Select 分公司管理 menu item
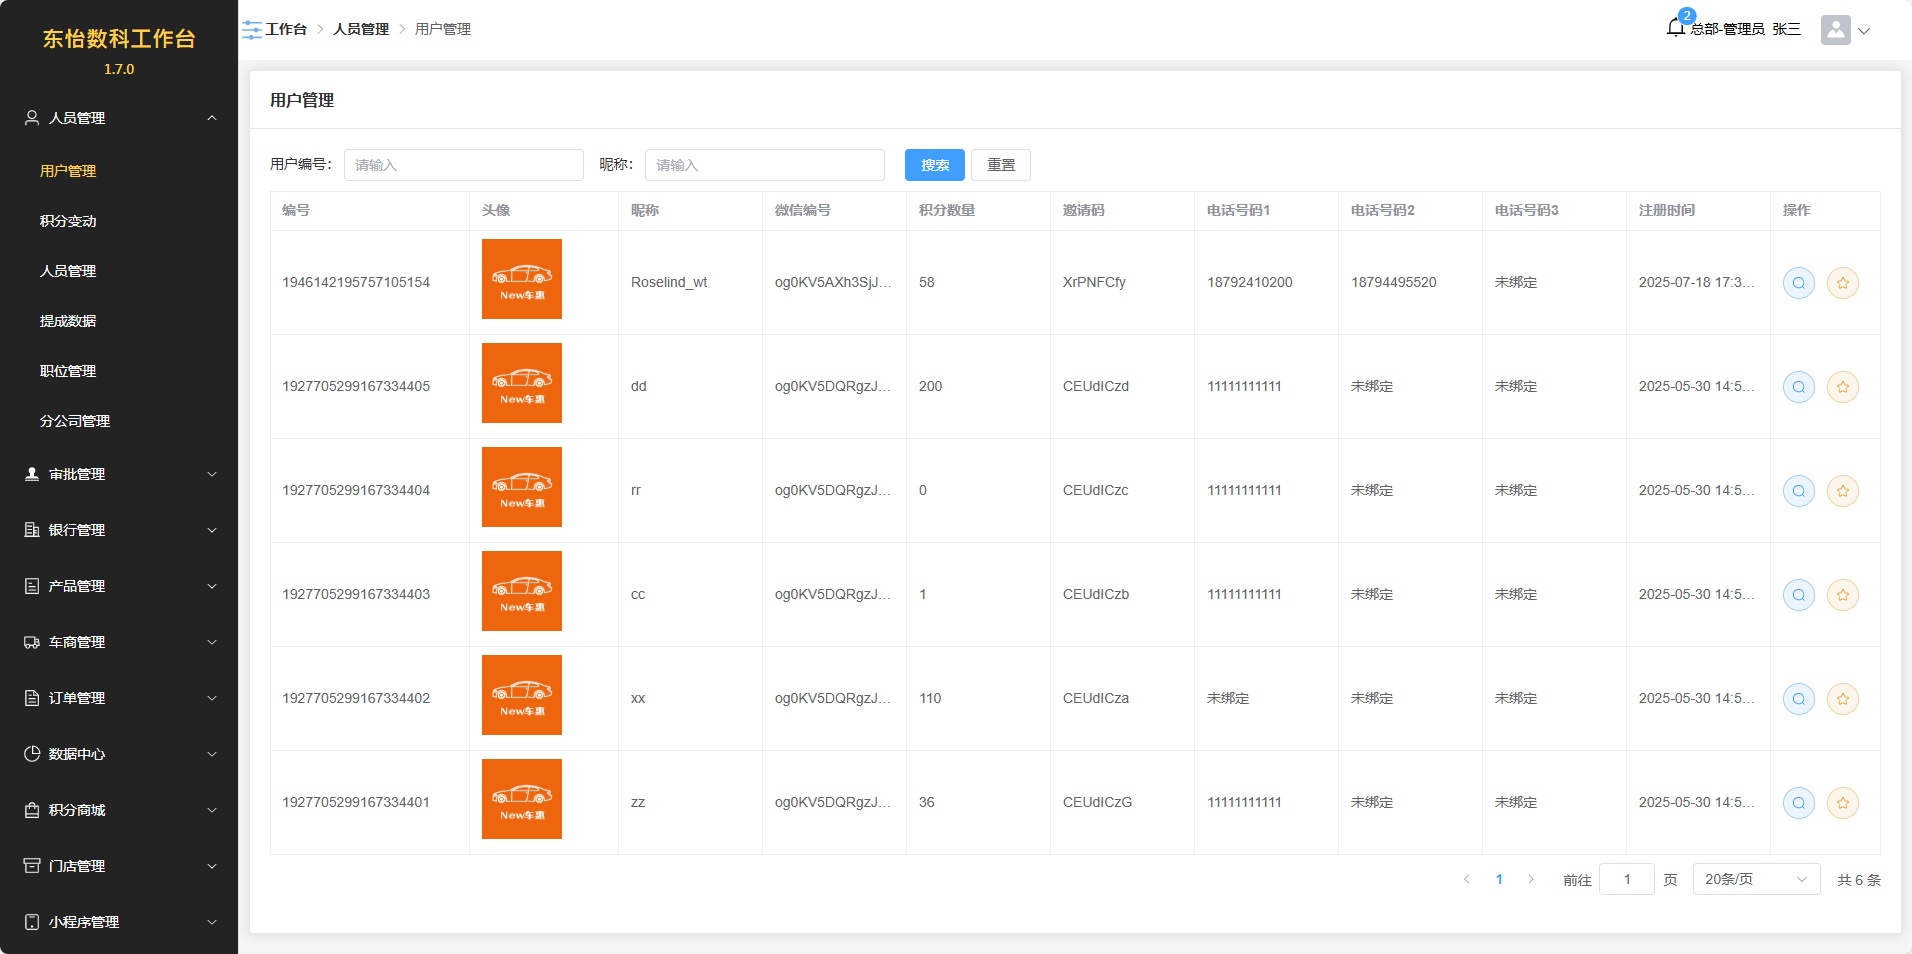 (x=75, y=421)
